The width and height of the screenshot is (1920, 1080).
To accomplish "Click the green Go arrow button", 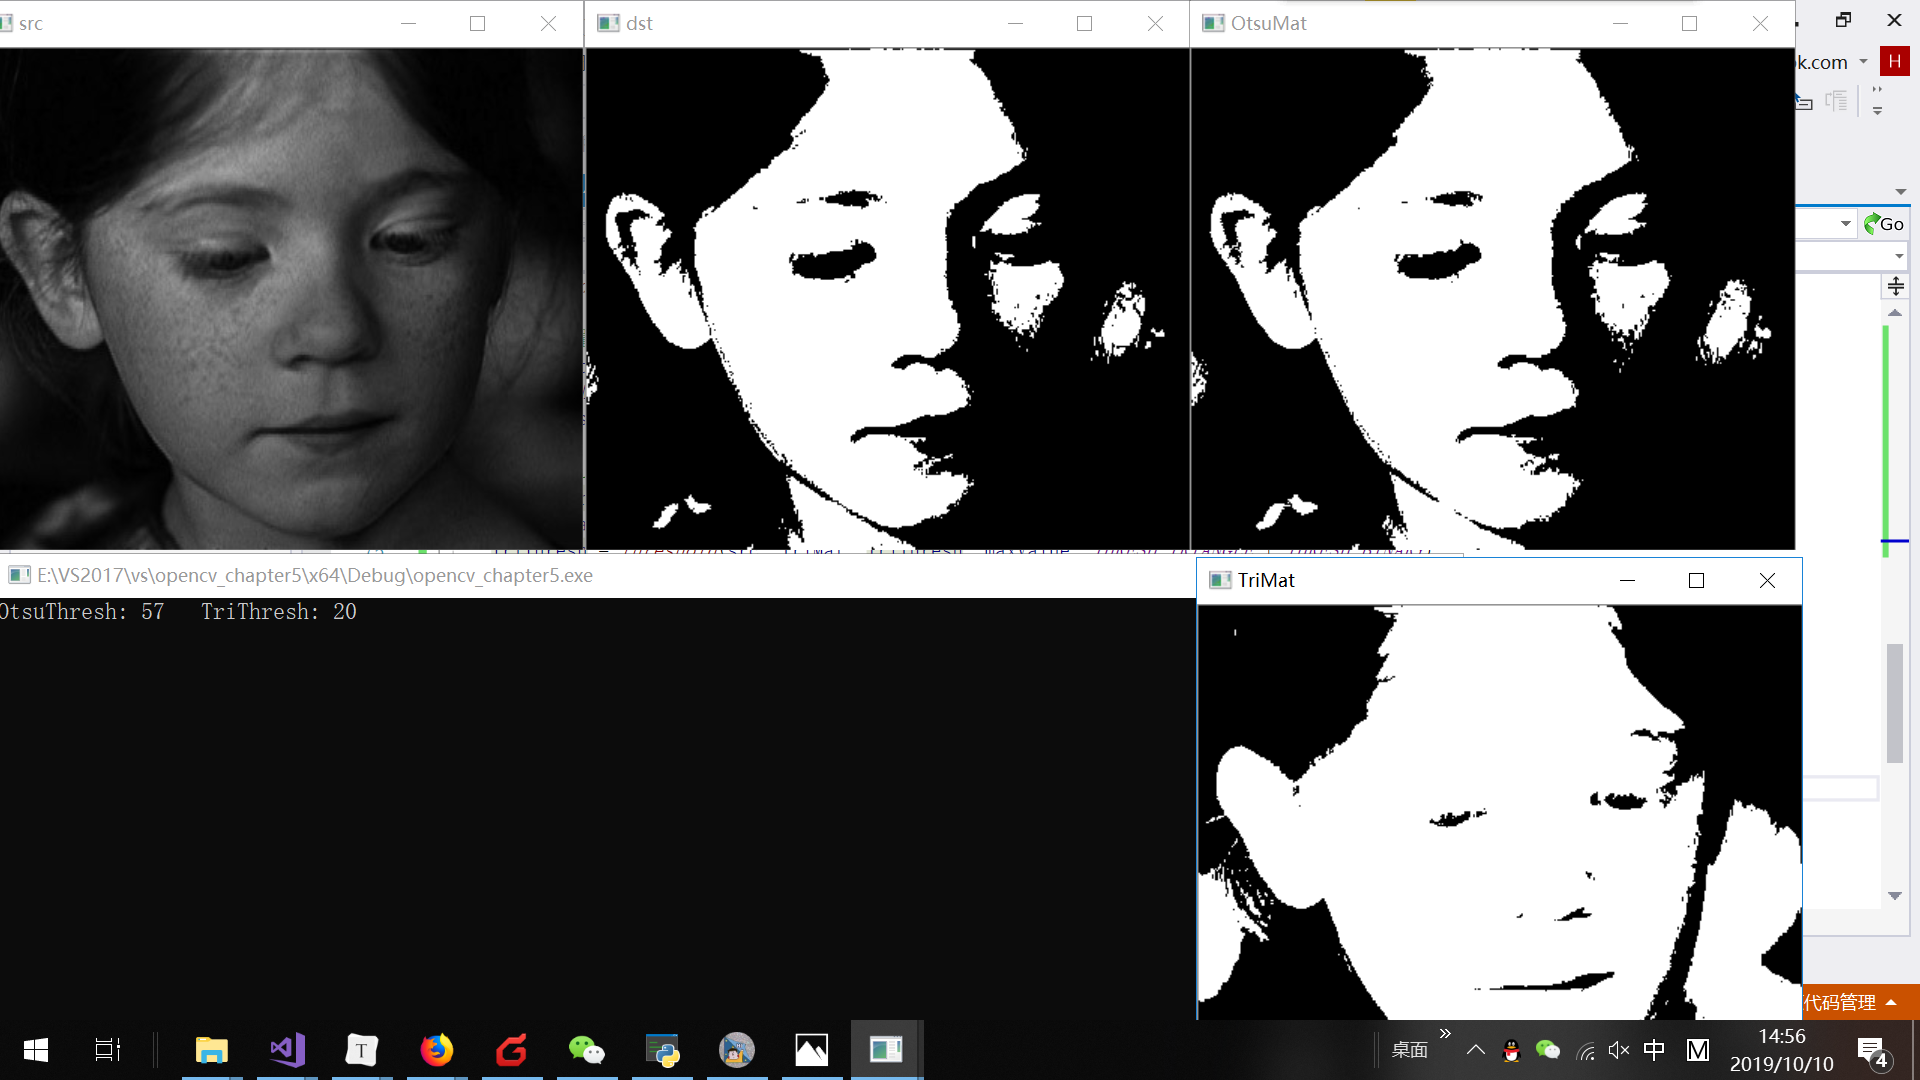I will pyautogui.click(x=1883, y=224).
